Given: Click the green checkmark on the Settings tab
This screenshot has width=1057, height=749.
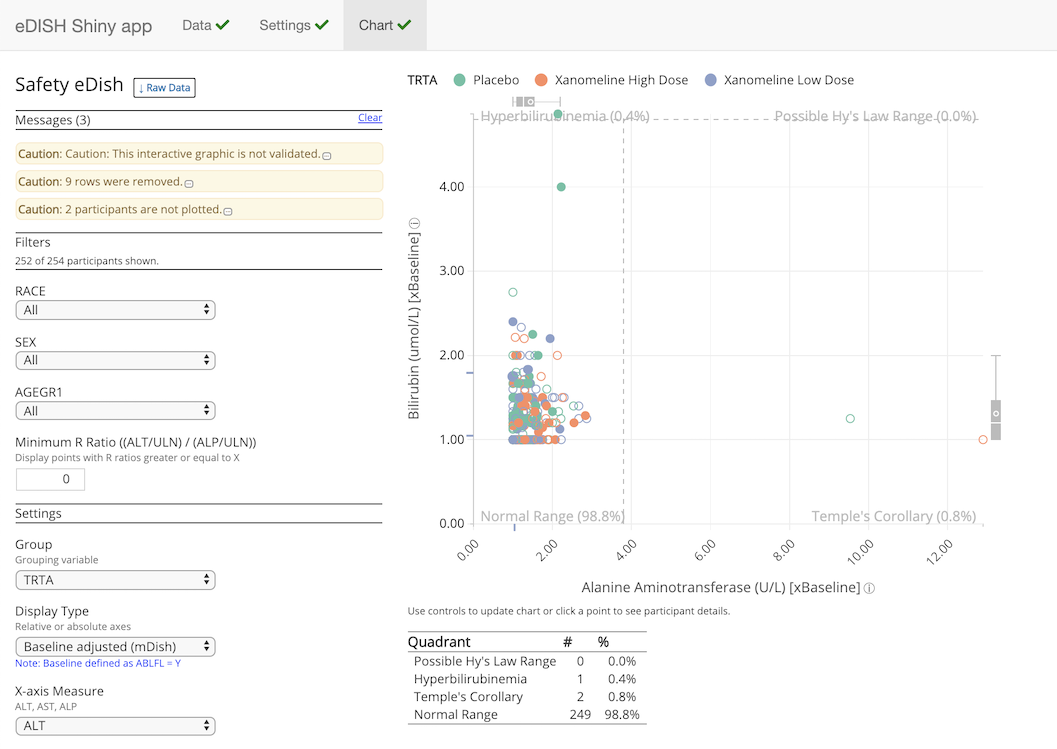Looking at the screenshot, I should (x=319, y=25).
